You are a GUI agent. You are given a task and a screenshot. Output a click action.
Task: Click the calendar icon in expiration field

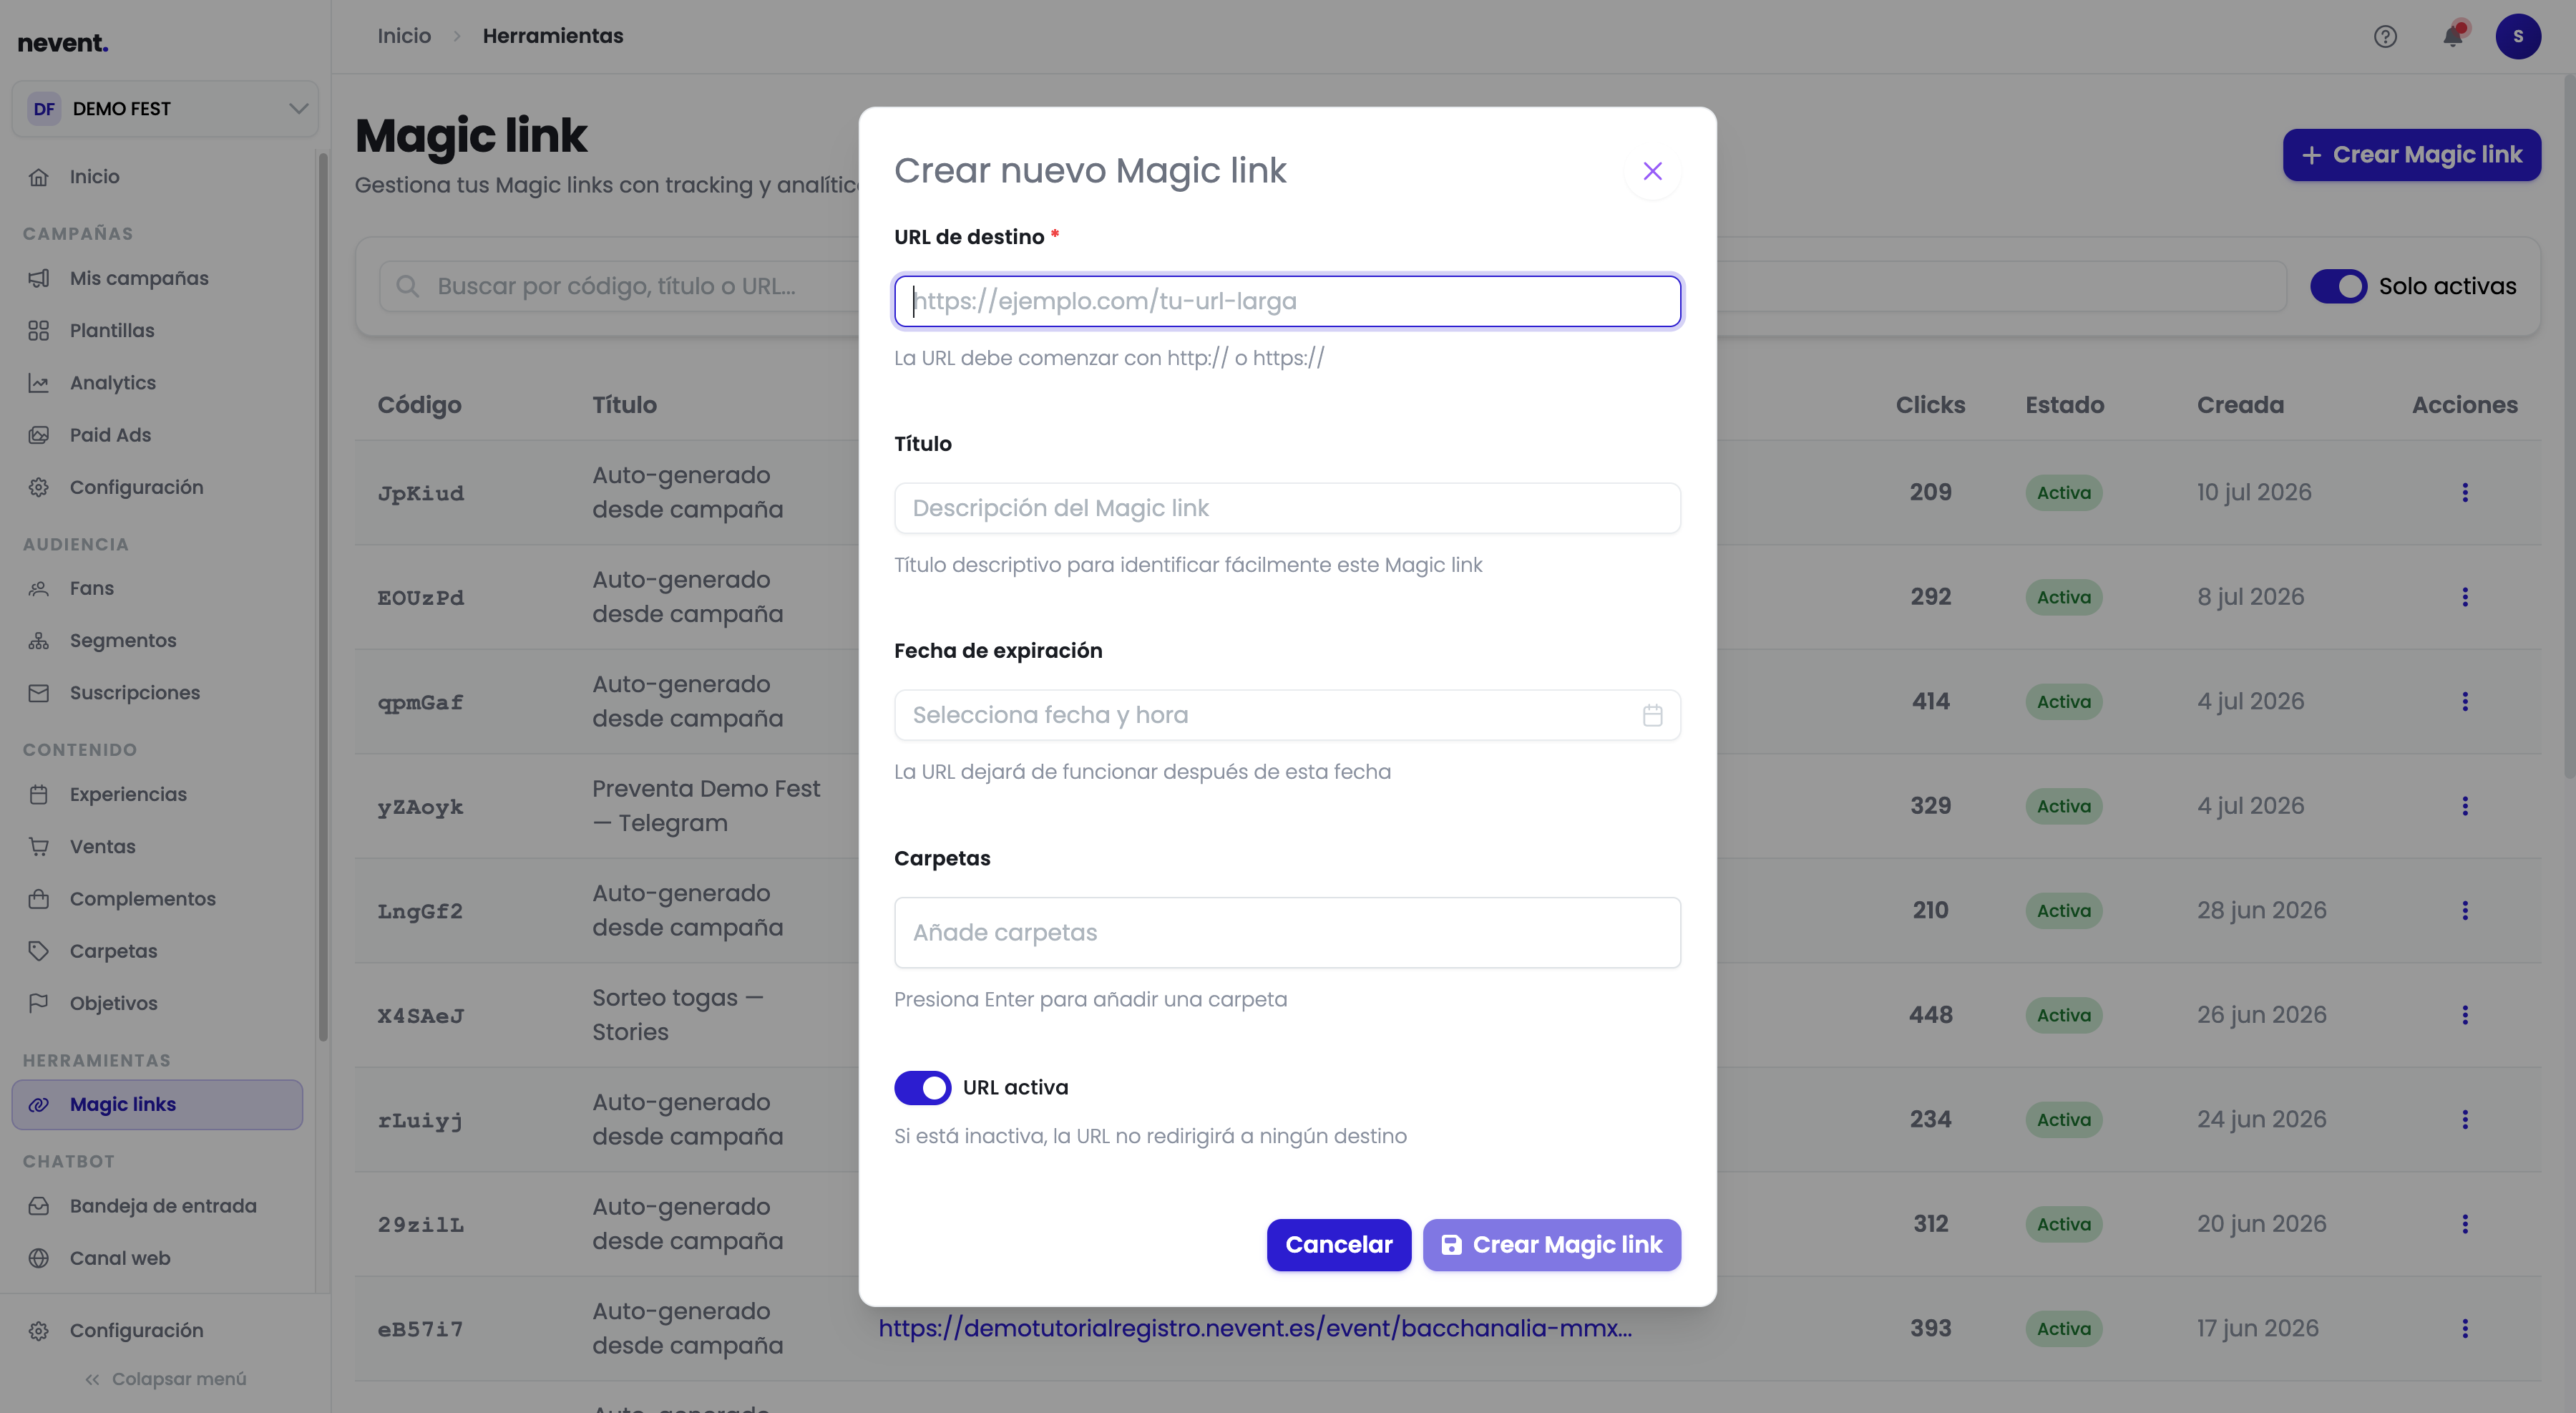point(1652,715)
